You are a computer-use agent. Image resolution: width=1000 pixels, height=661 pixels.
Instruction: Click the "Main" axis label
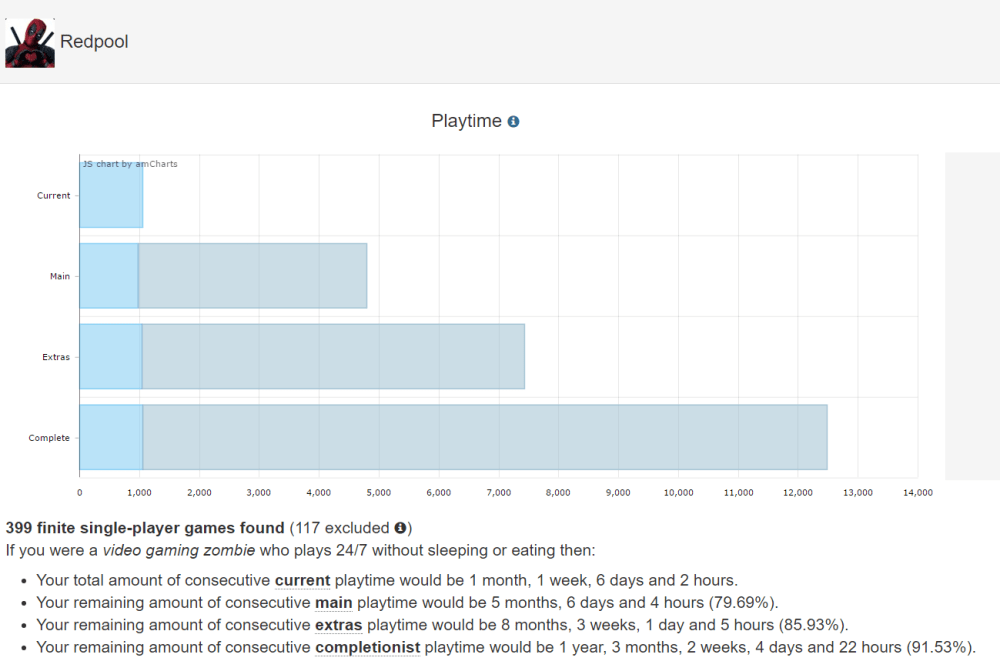(61, 276)
